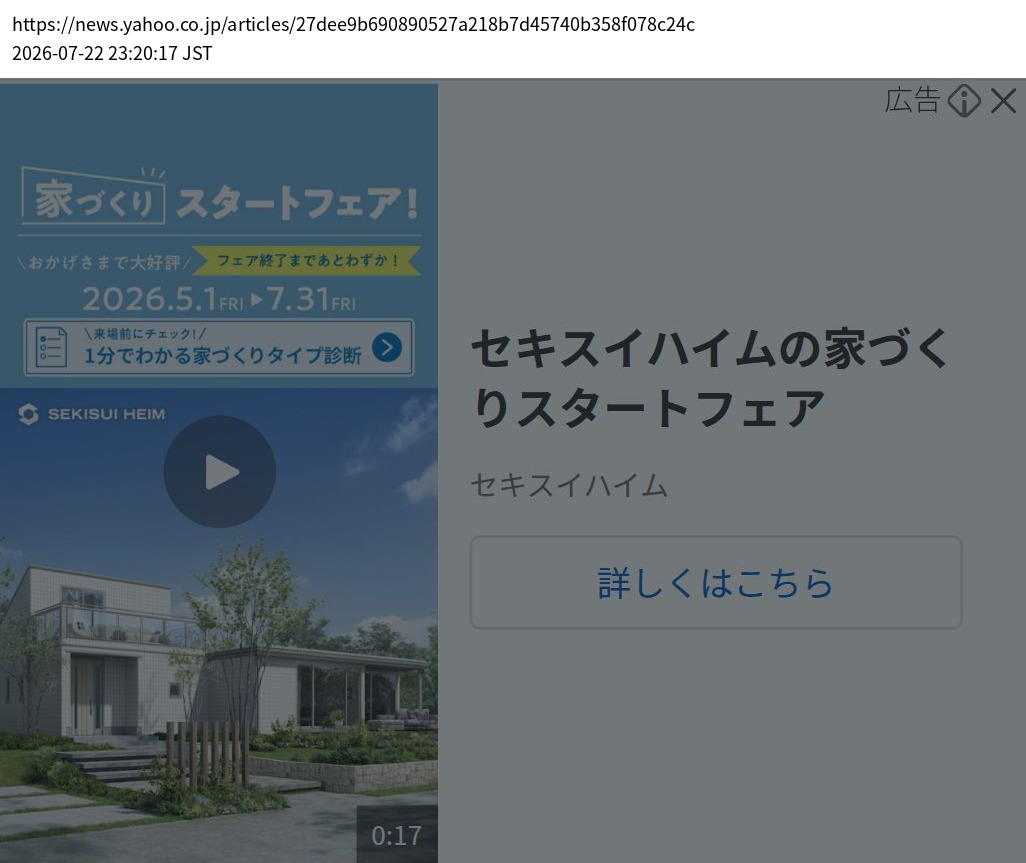Play the Sekisui Heim video ad
Screen dimensions: 1026x863
(219, 472)
